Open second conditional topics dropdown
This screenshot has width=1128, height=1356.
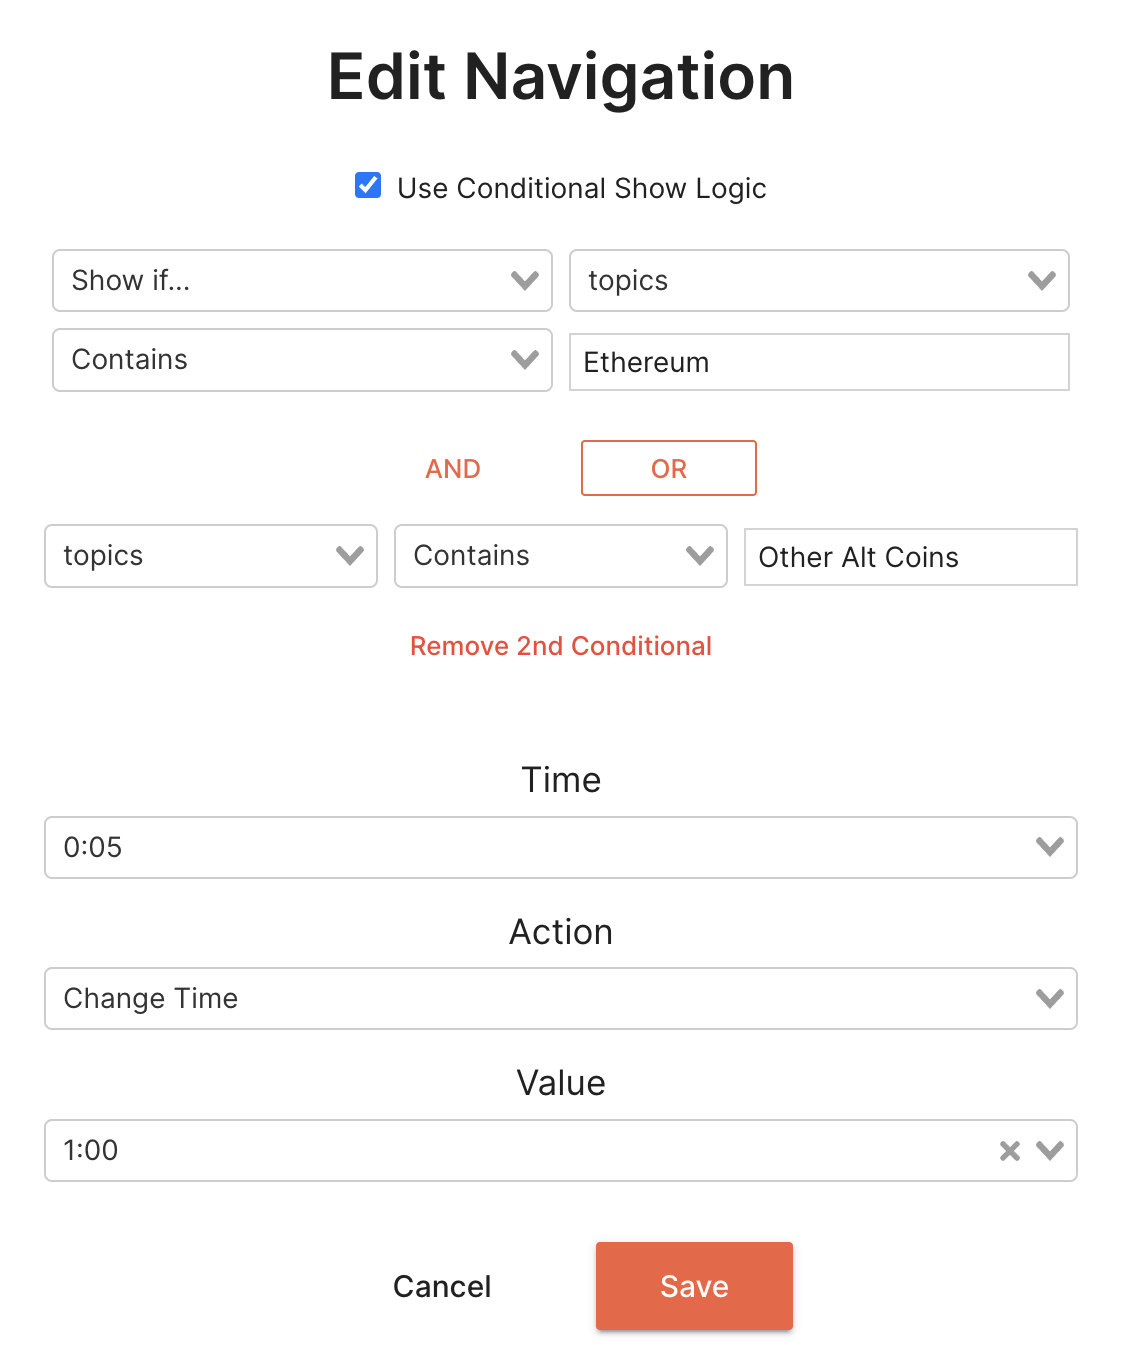coord(210,556)
